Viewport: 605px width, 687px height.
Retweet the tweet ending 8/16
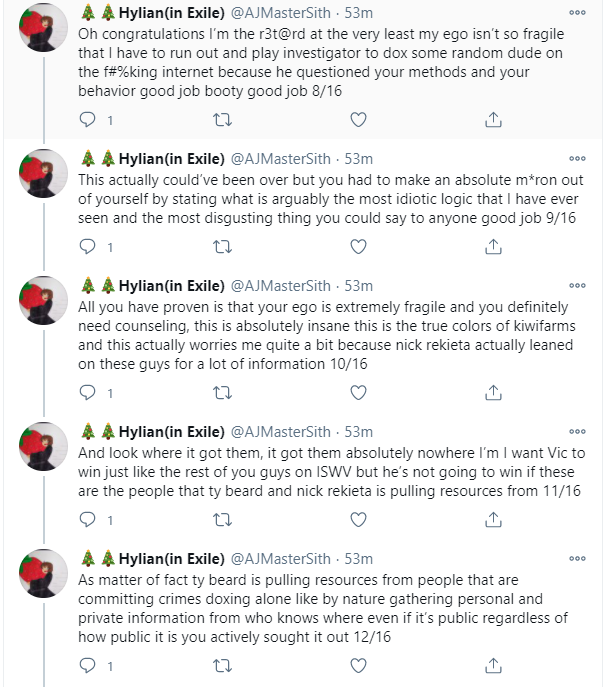click(x=222, y=120)
